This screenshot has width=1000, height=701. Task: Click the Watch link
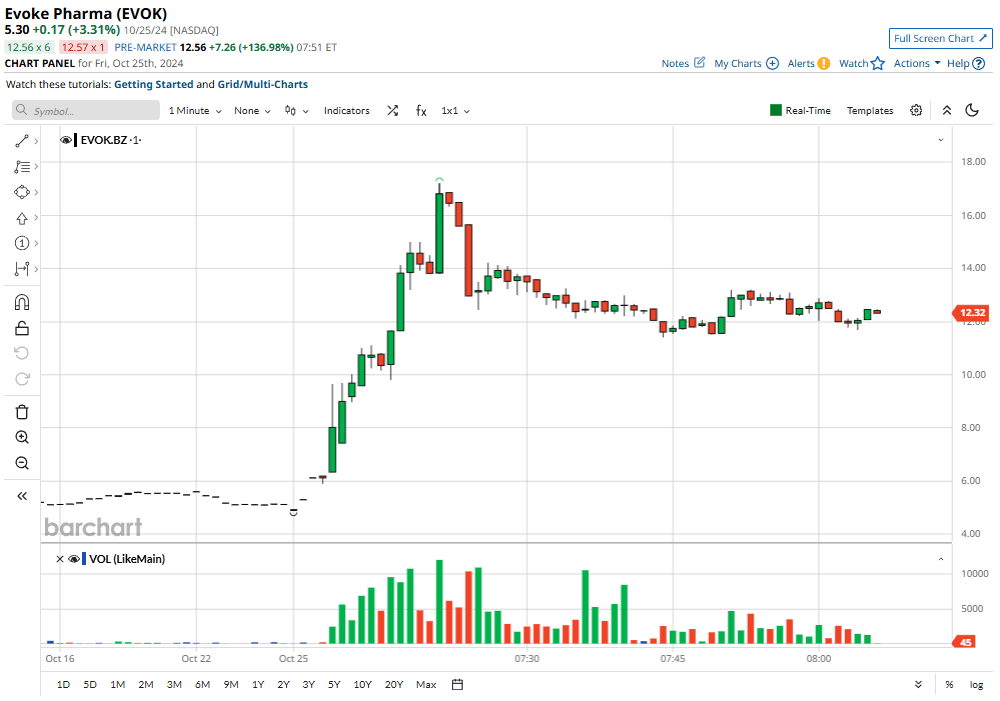(853, 63)
